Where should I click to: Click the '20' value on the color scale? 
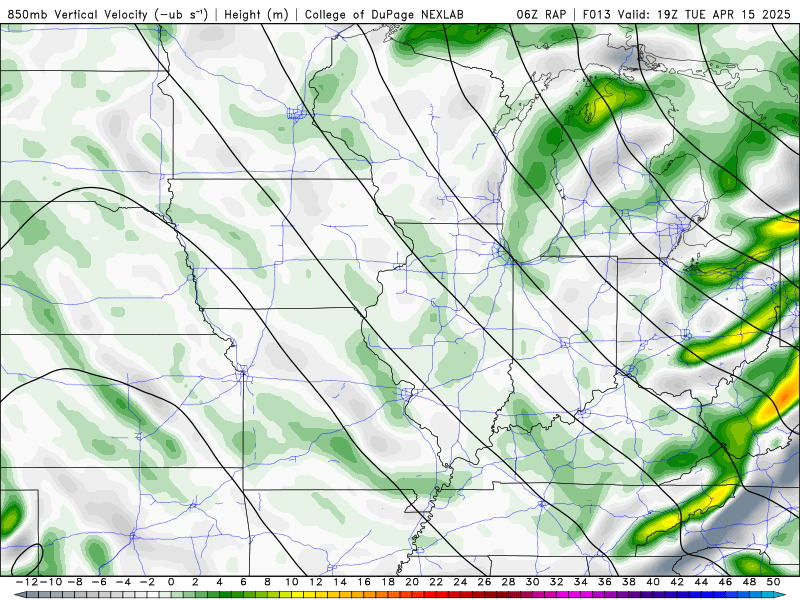point(412,582)
